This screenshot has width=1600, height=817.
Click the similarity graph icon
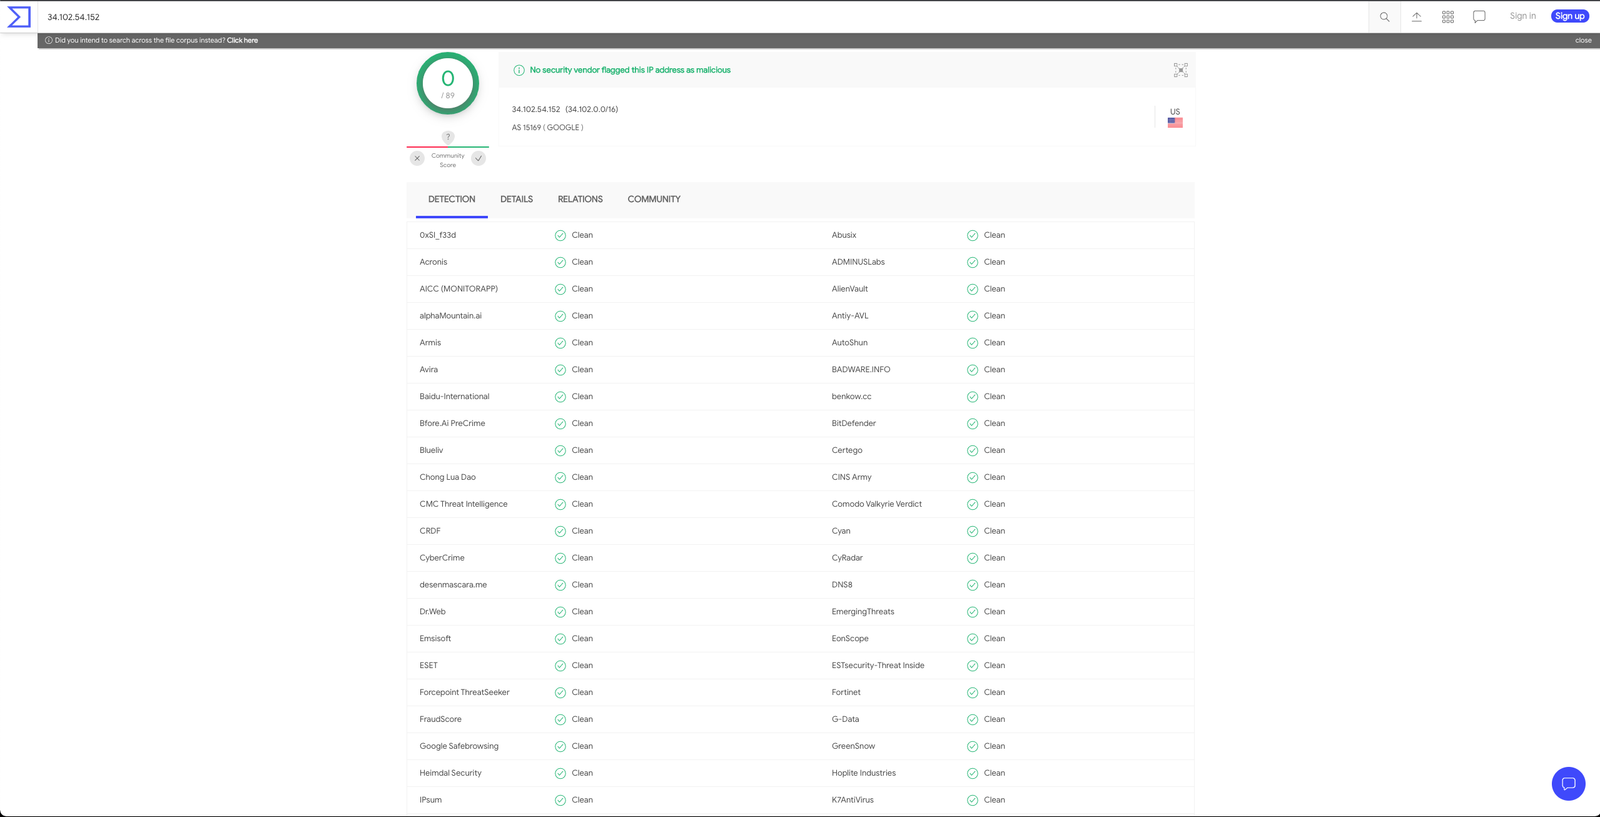1180,70
